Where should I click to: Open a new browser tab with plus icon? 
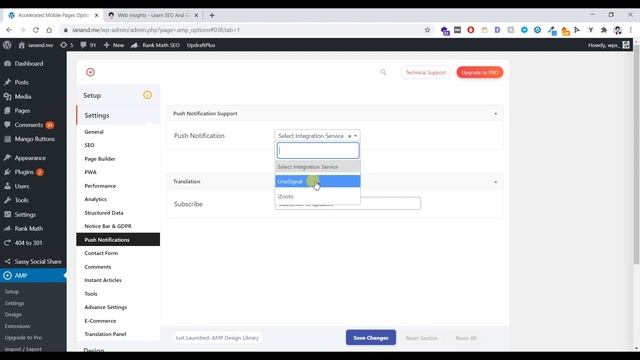click(x=212, y=15)
